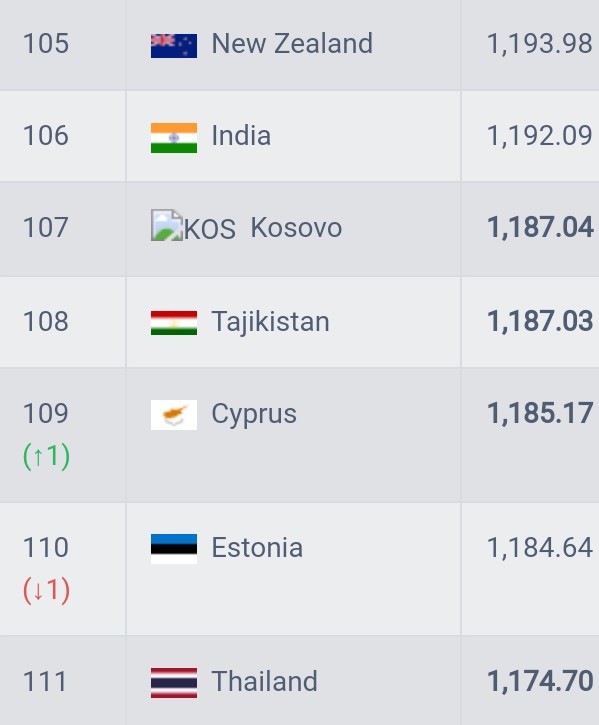Select the Thailand country name
Viewport: 599px width, 725px height.
tap(264, 682)
